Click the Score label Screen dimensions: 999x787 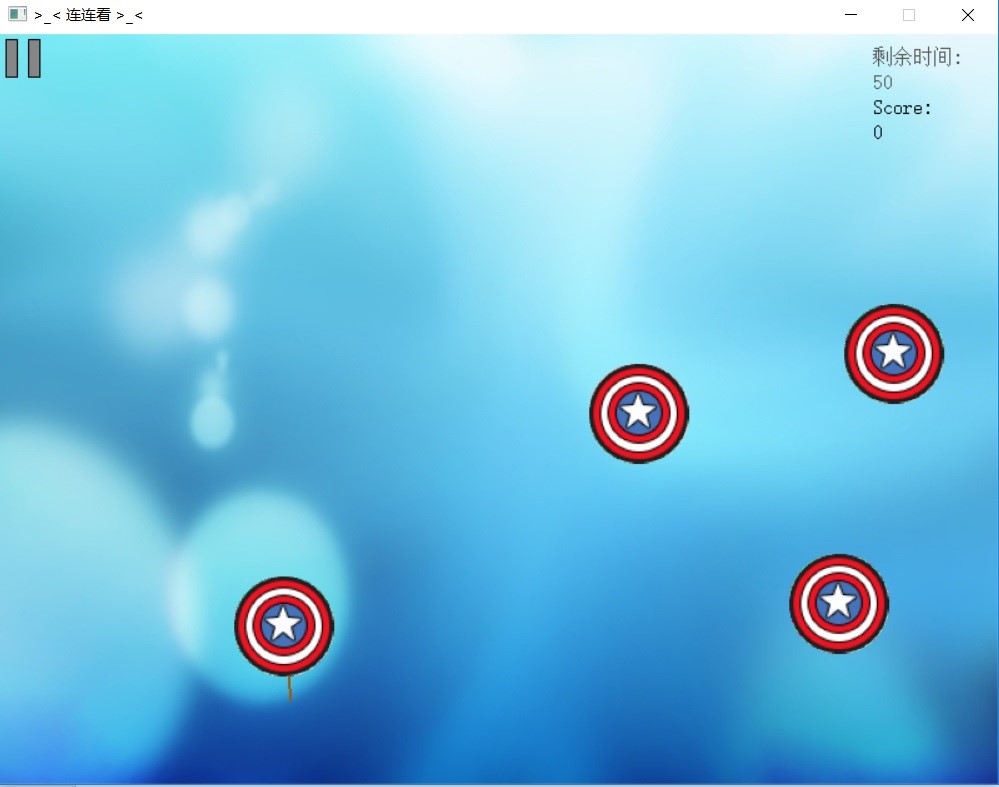tap(902, 108)
